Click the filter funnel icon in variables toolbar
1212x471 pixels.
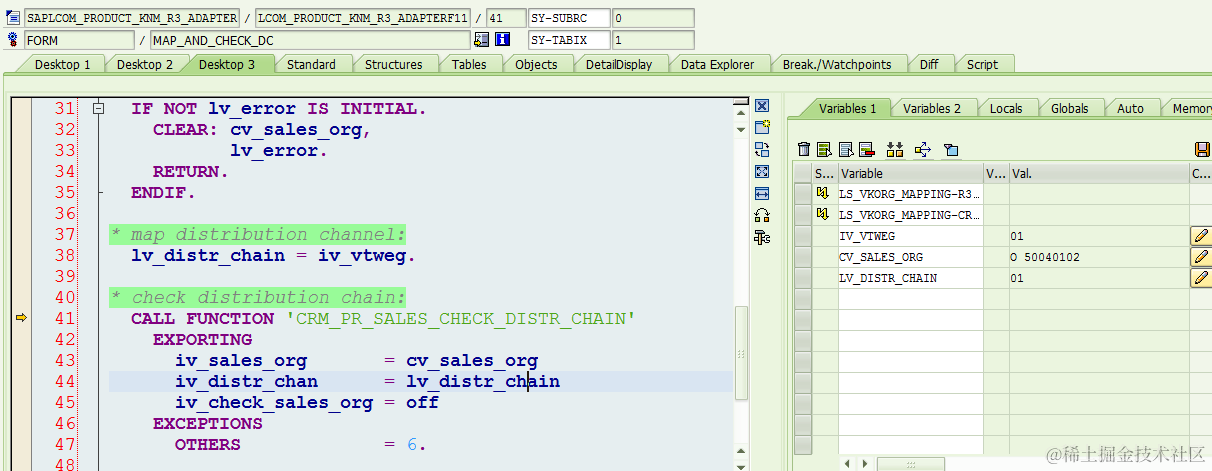pos(951,150)
